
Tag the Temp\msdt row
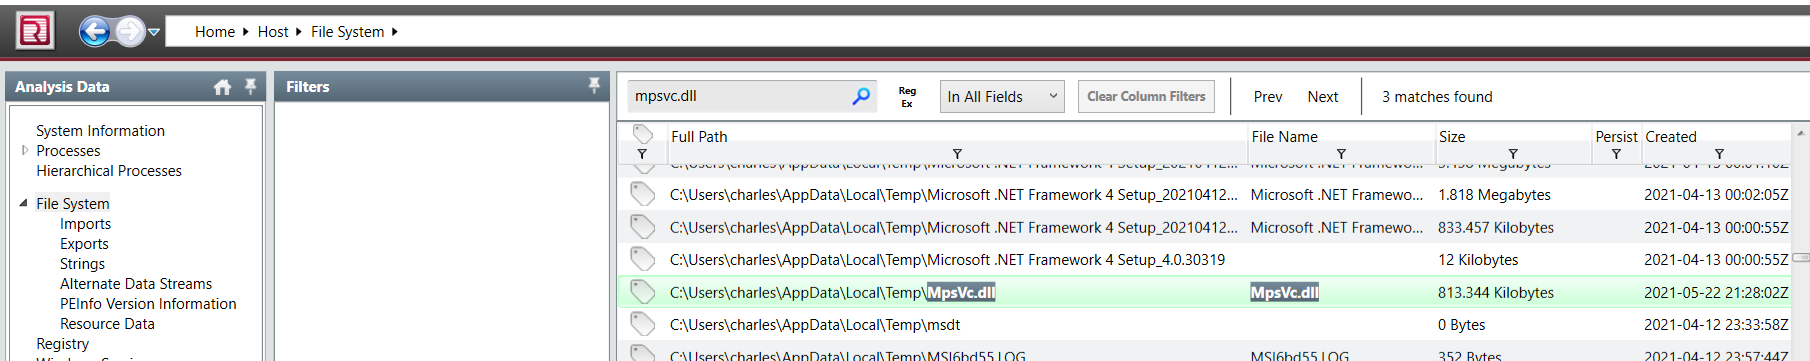[642, 324]
